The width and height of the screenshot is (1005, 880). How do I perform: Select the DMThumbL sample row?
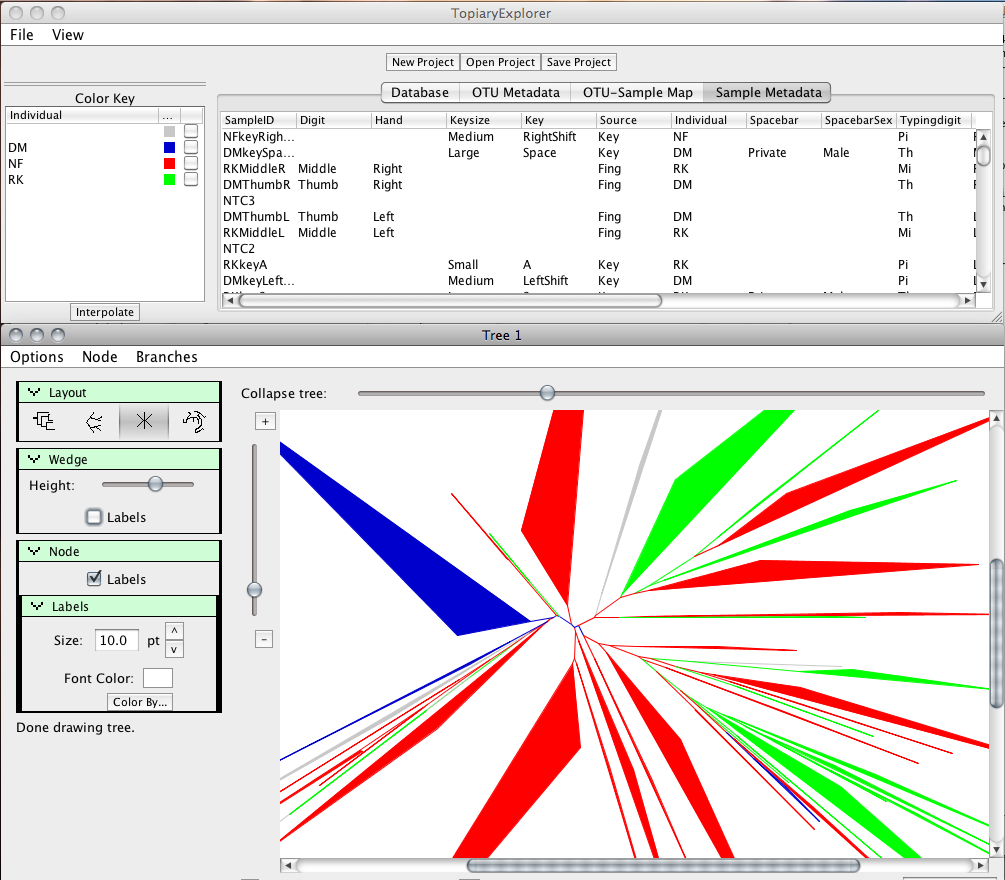[597, 217]
